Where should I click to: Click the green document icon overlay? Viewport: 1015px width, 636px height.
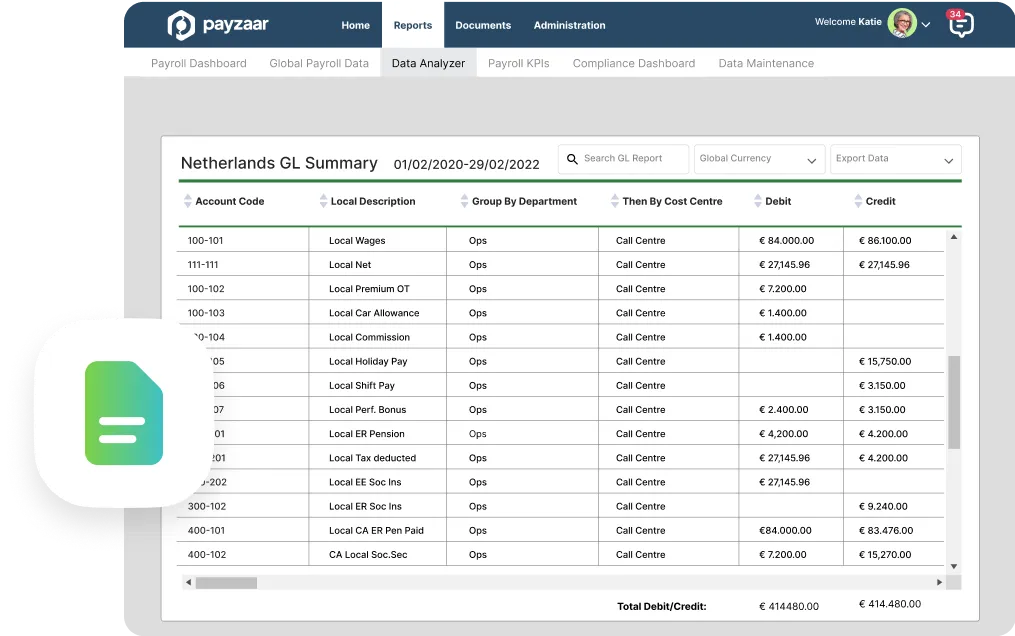pos(124,413)
